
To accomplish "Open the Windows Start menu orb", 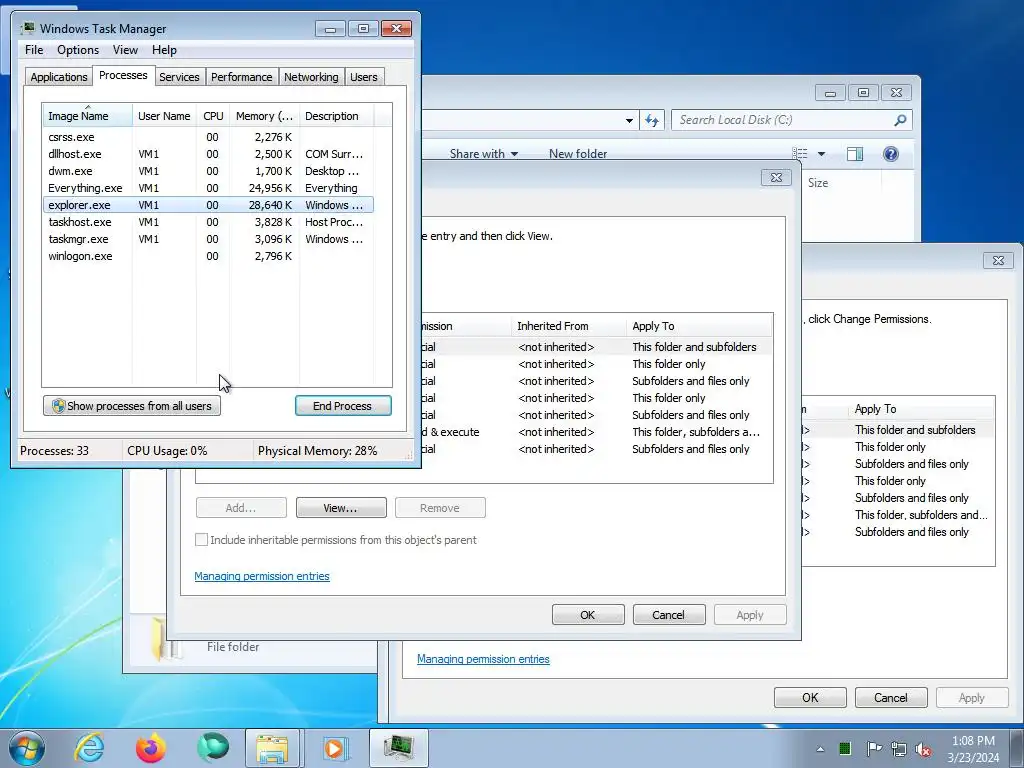I will [x=27, y=748].
